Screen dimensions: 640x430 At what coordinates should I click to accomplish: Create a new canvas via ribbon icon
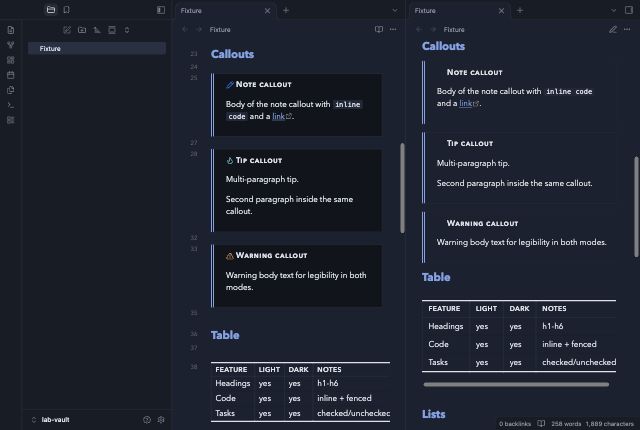pyautogui.click(x=11, y=60)
